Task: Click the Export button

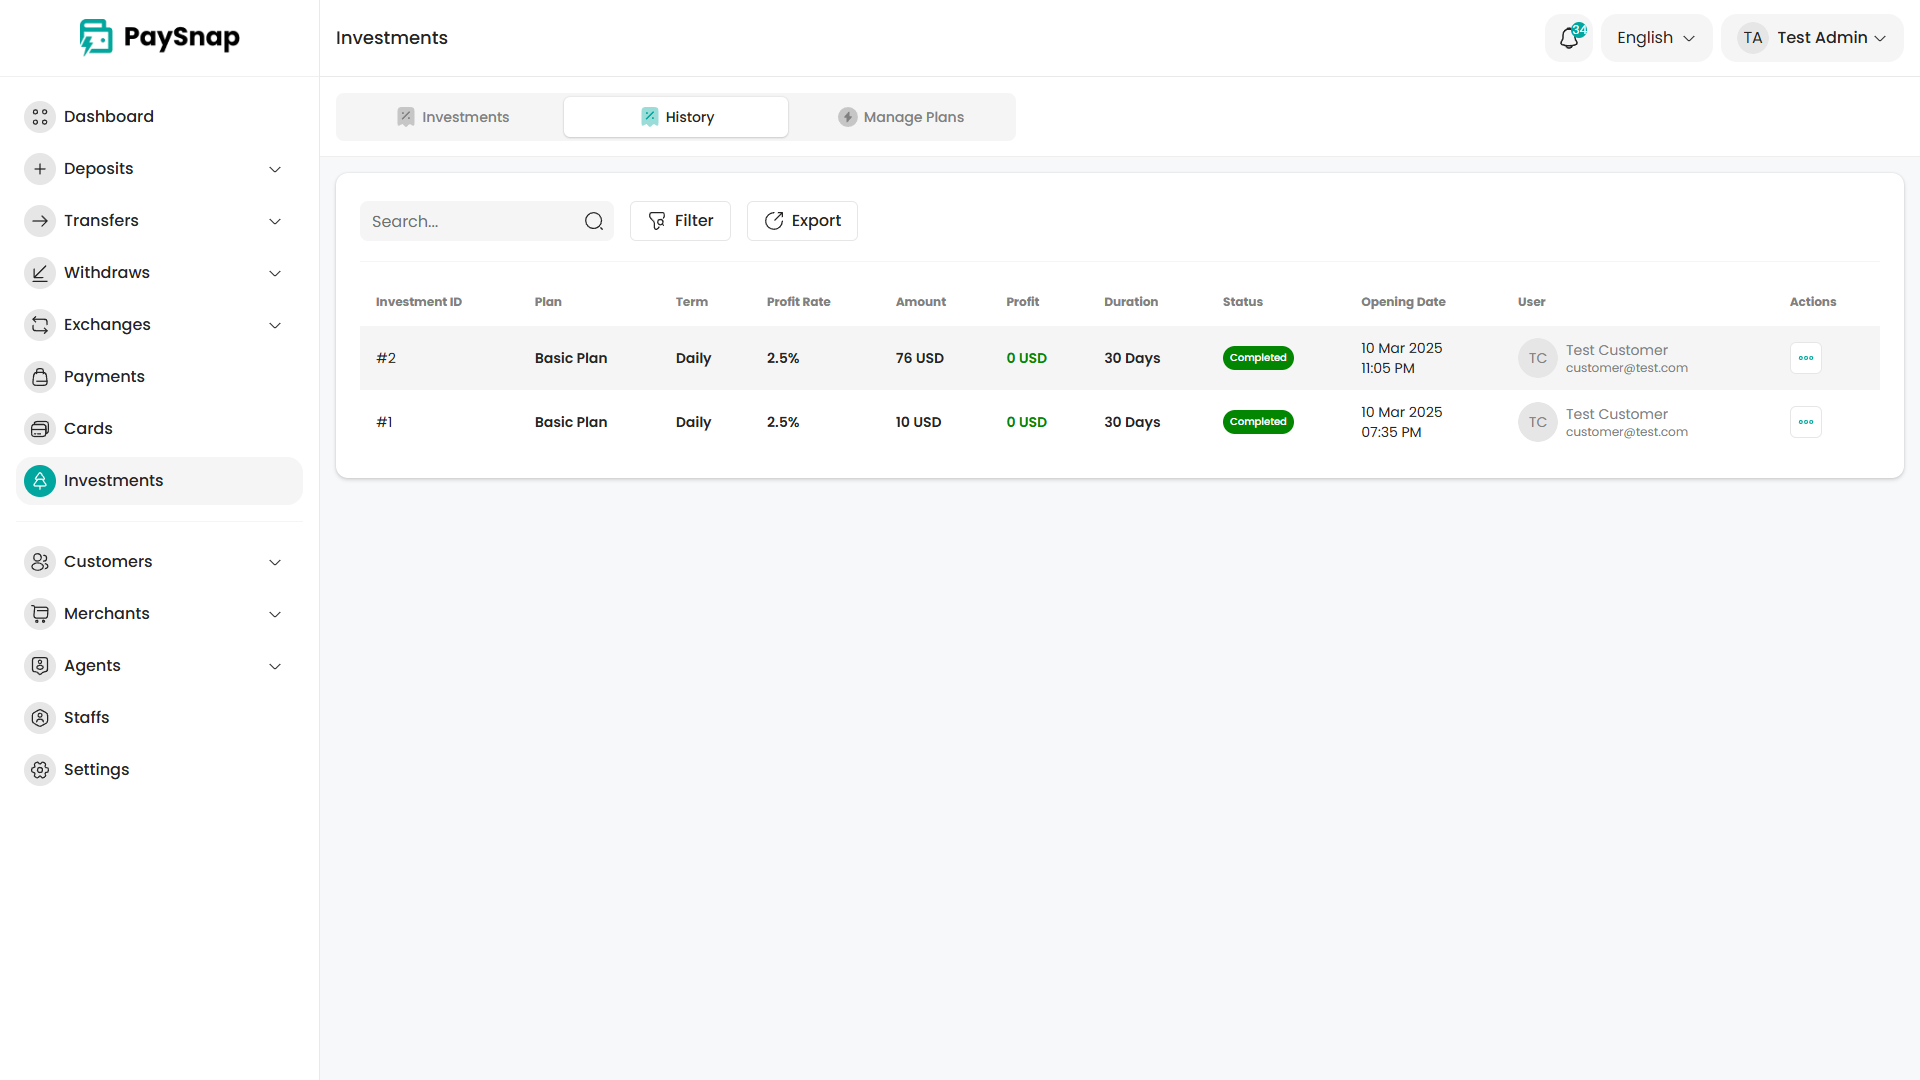Action: click(802, 221)
